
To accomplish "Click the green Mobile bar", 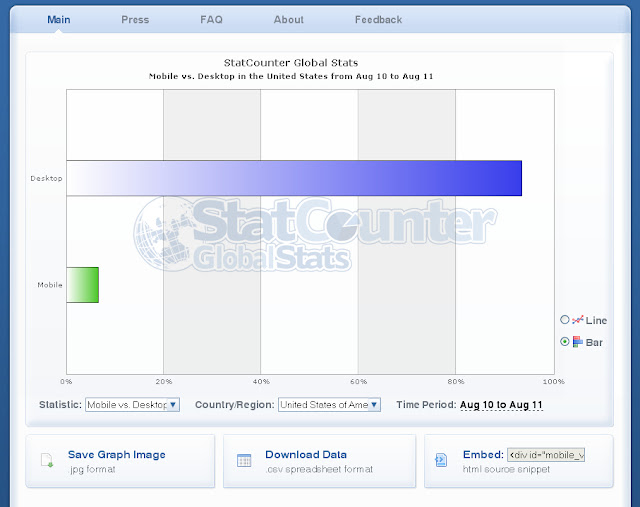I will point(82,285).
